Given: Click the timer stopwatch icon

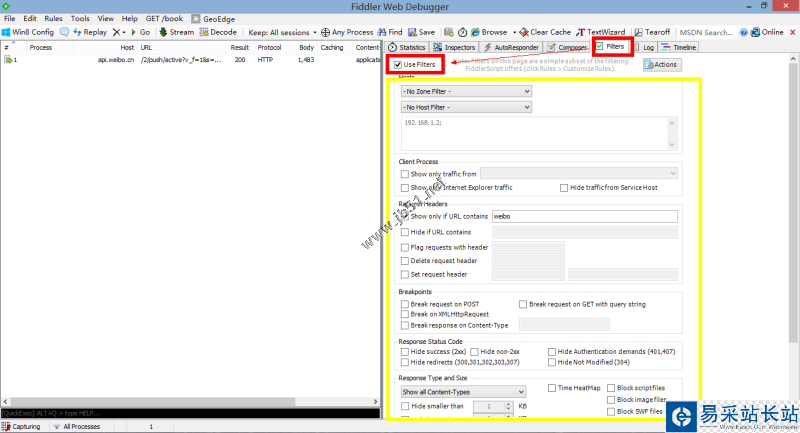Looking at the screenshot, I should (462, 32).
